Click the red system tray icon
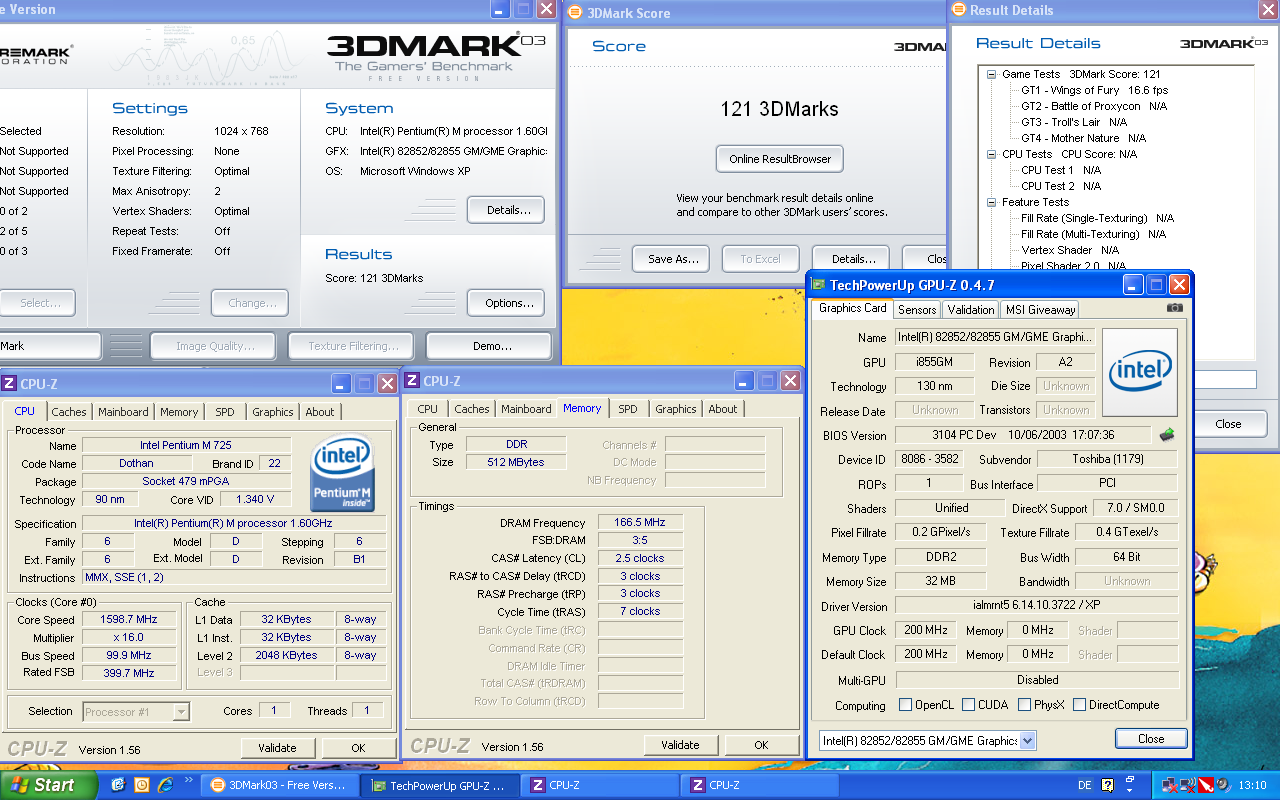Image resolution: width=1280 pixels, height=800 pixels. coord(1205,786)
